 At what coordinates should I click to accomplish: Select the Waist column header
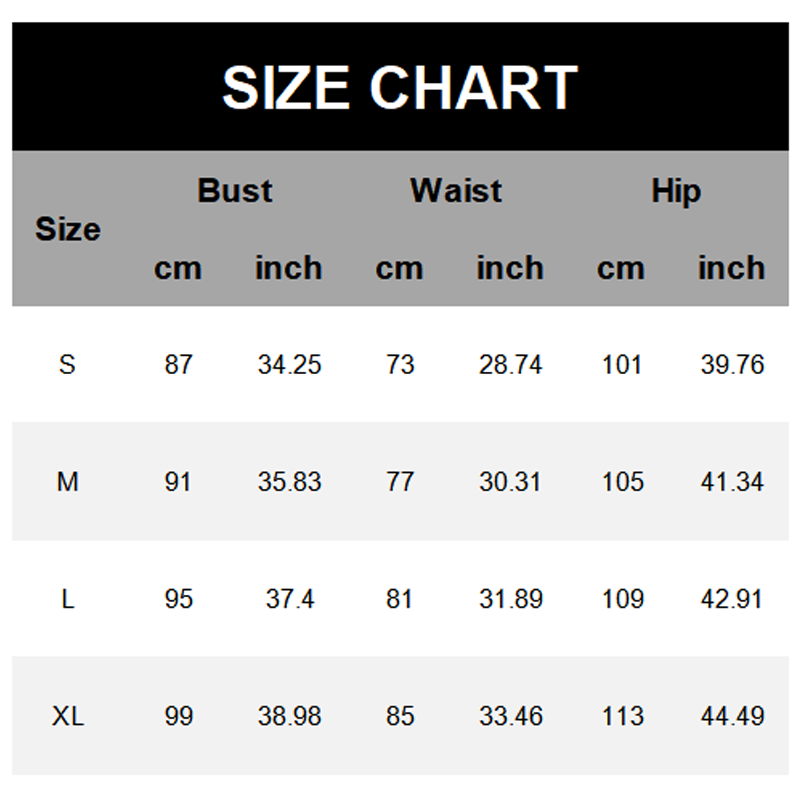(456, 190)
